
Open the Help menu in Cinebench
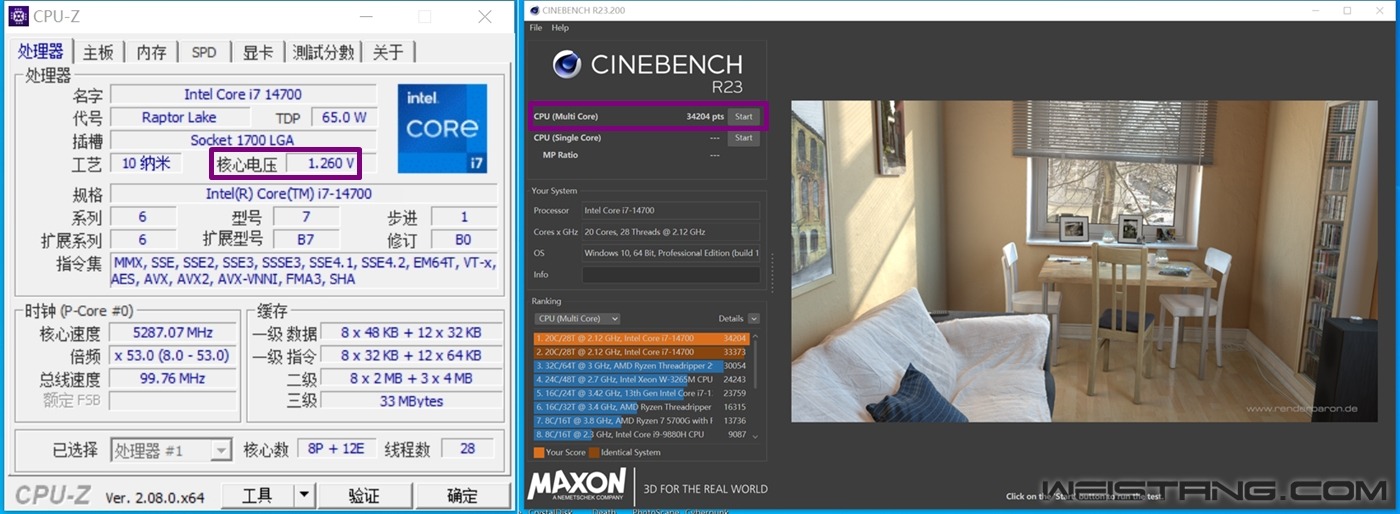[x=560, y=27]
